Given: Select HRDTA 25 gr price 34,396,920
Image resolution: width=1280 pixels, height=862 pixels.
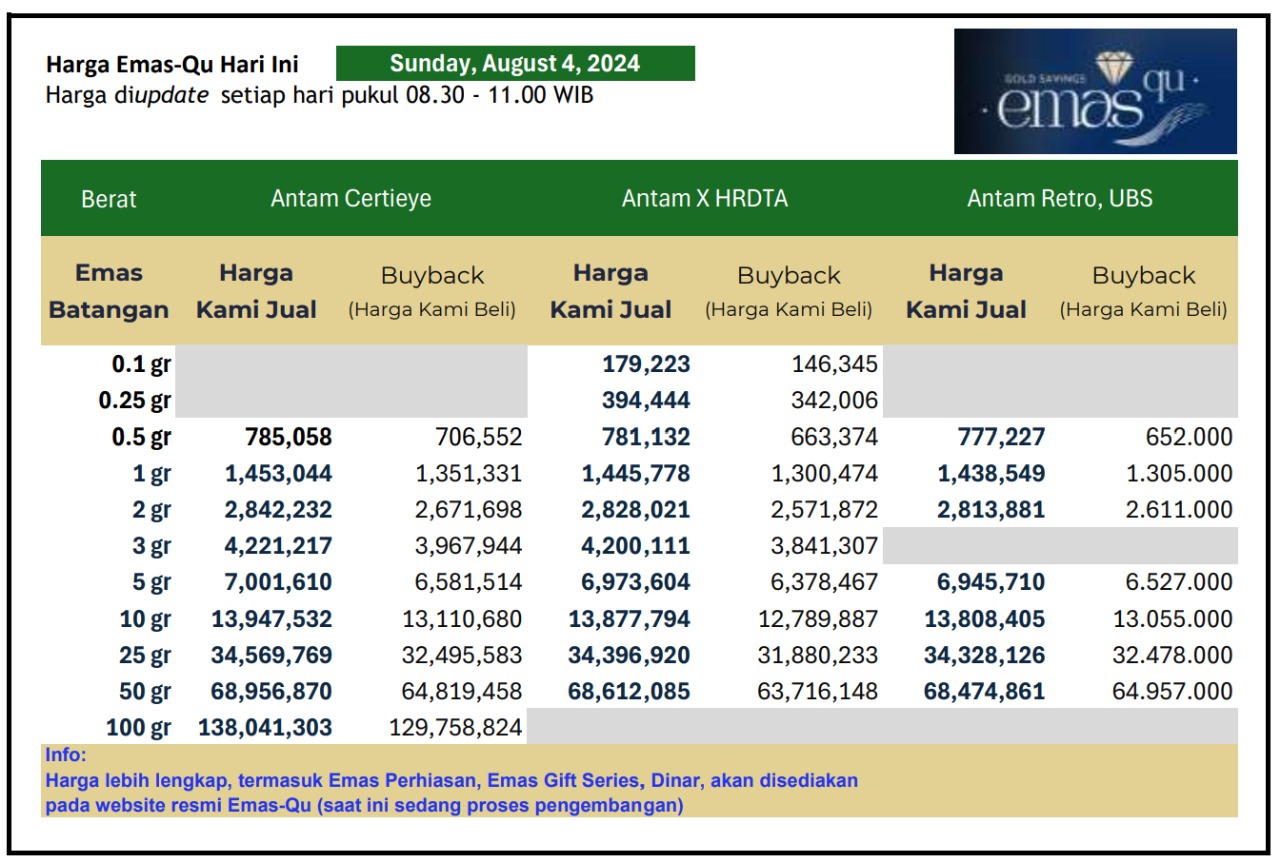Looking at the screenshot, I should pyautogui.click(x=630, y=656).
